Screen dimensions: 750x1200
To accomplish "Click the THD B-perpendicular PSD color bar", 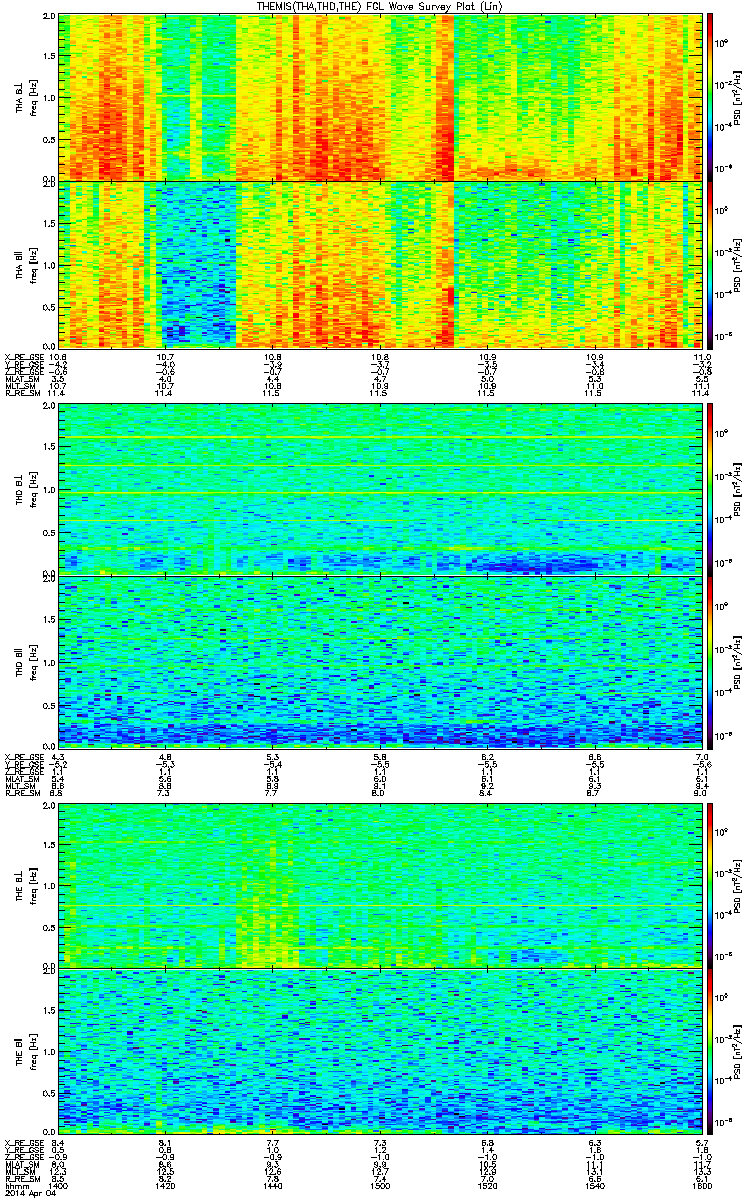I will point(710,488).
